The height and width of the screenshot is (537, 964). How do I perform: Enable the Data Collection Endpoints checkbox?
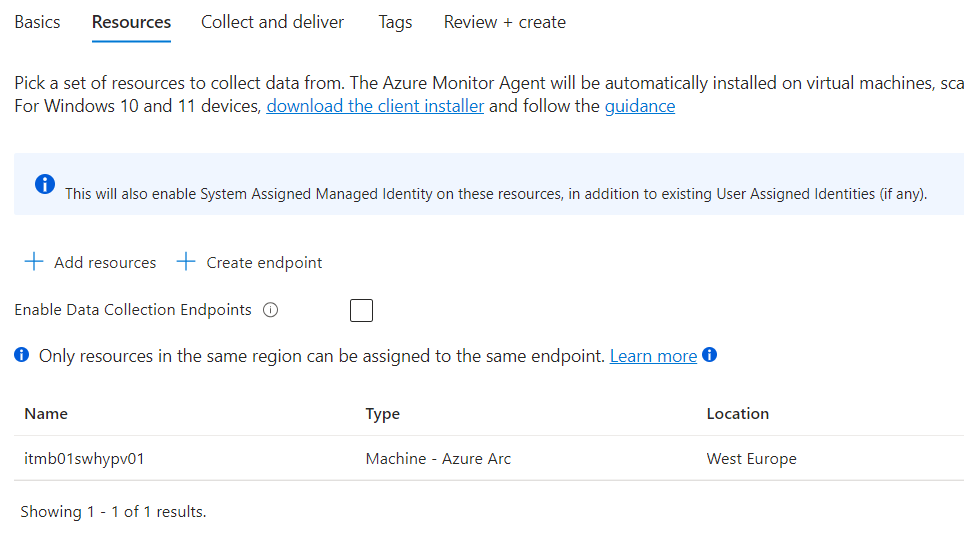click(361, 310)
